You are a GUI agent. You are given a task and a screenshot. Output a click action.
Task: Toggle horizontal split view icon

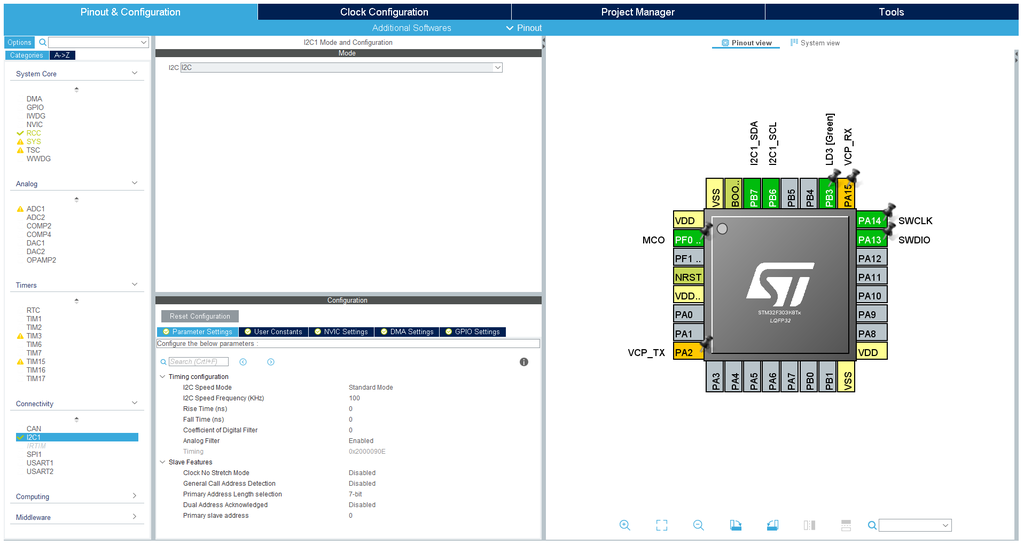pos(846,525)
